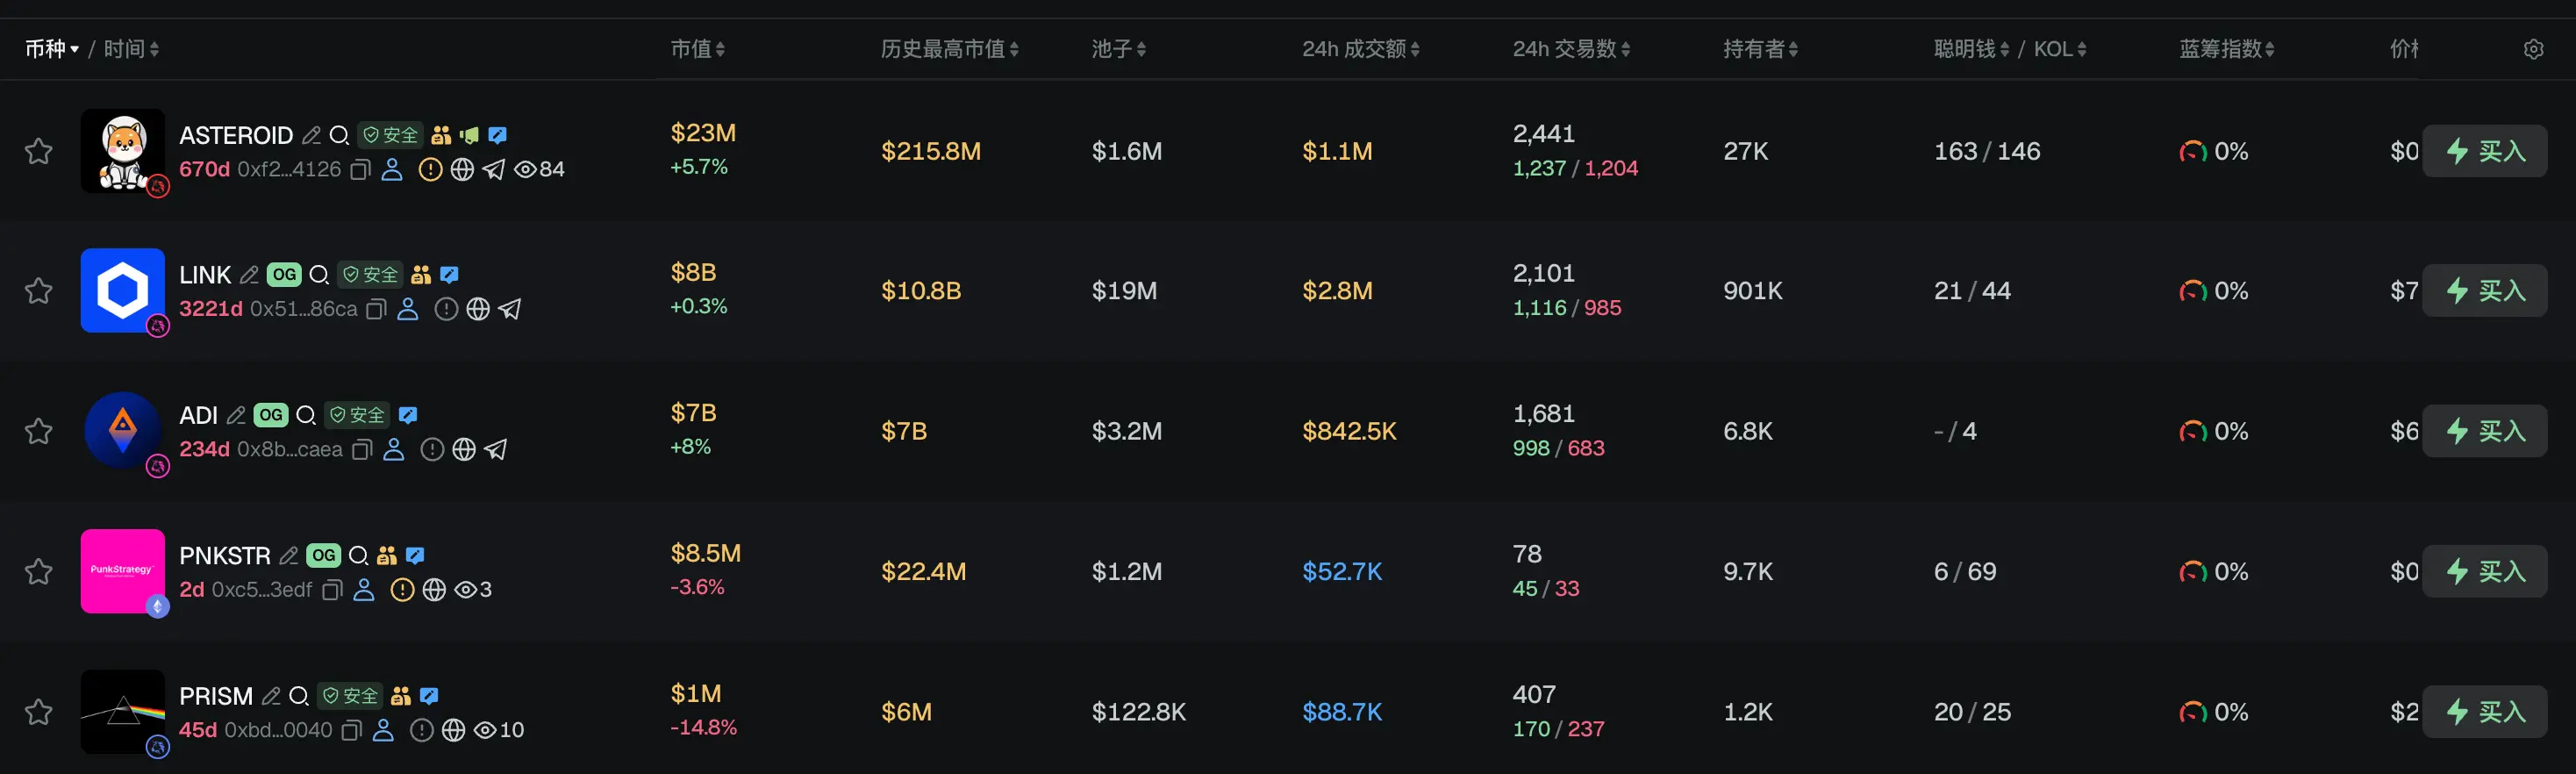This screenshot has width=2576, height=774.
Task: Open the PNKSTR token name
Action: (x=225, y=555)
